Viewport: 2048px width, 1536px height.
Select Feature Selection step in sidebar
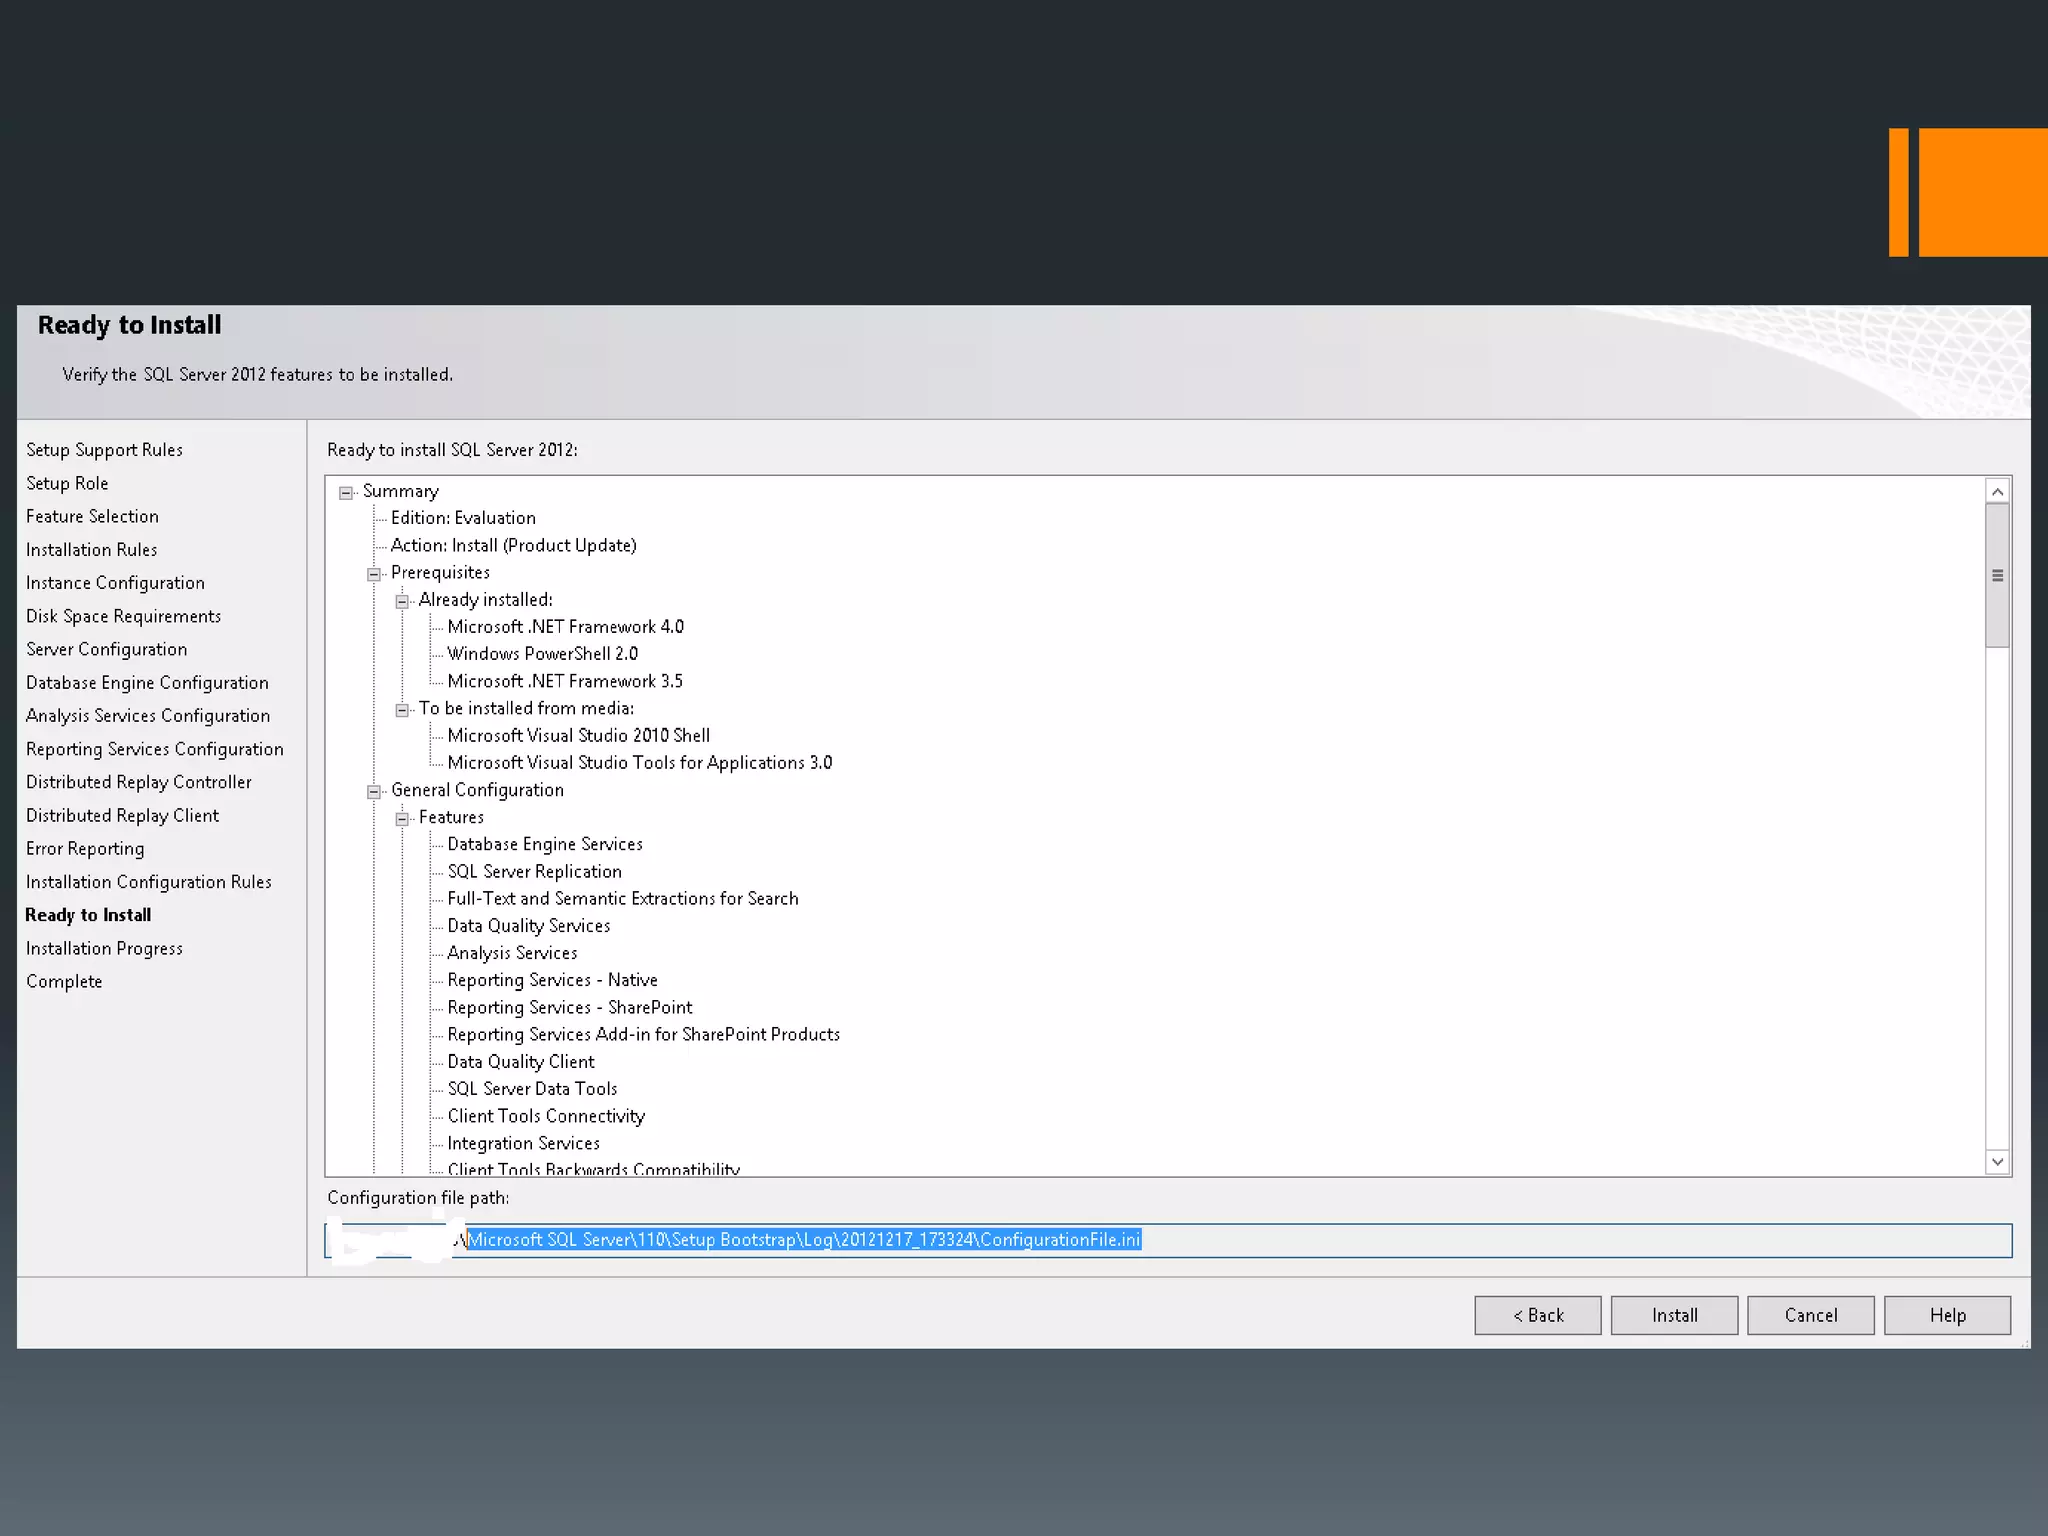point(92,516)
